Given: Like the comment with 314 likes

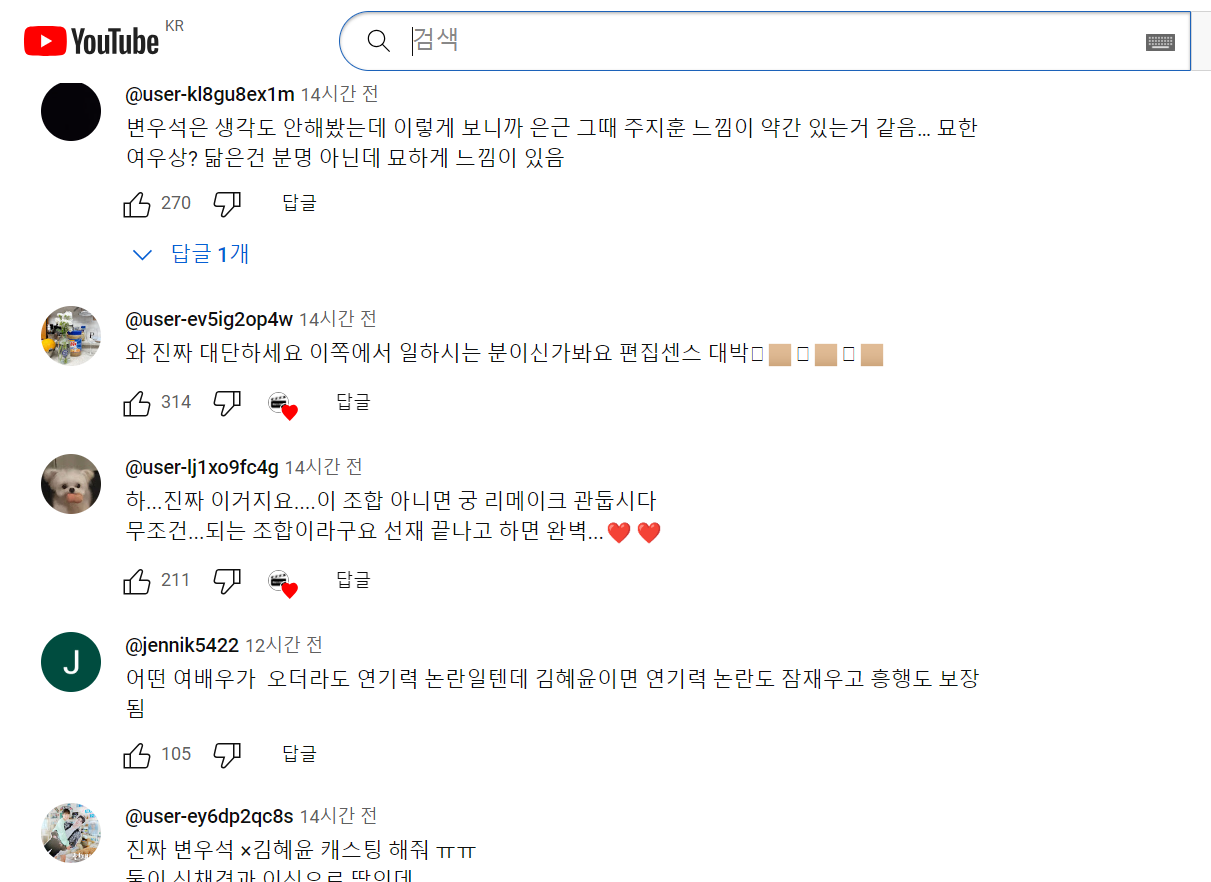Looking at the screenshot, I should pos(137,403).
